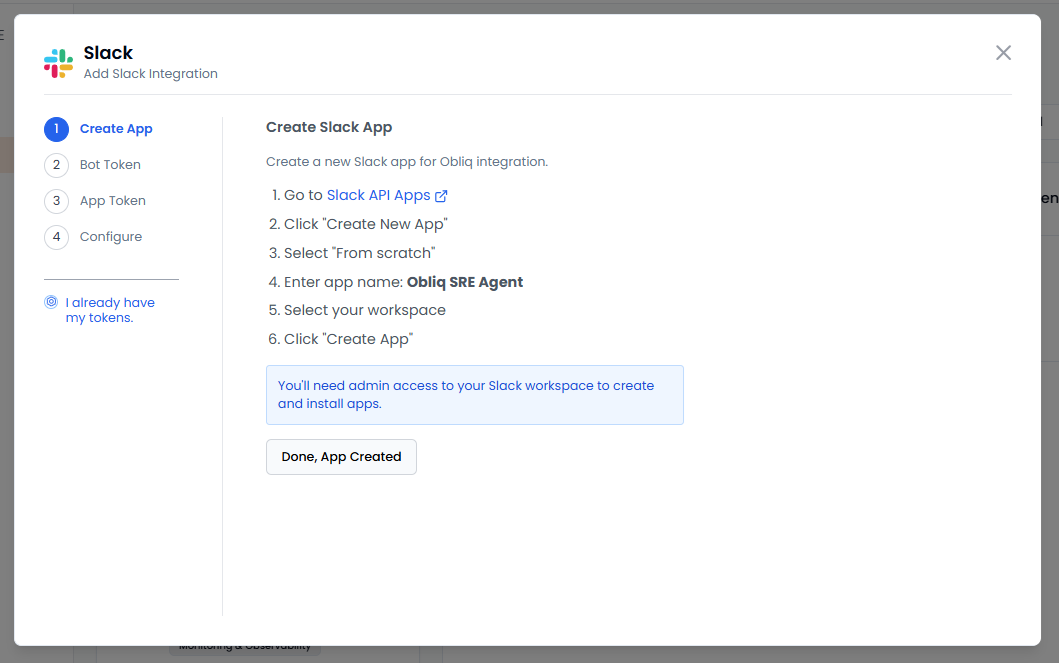Screen dimensions: 1059x663
Task: Open the Slack API Apps link
Action: pyautogui.click(x=378, y=196)
